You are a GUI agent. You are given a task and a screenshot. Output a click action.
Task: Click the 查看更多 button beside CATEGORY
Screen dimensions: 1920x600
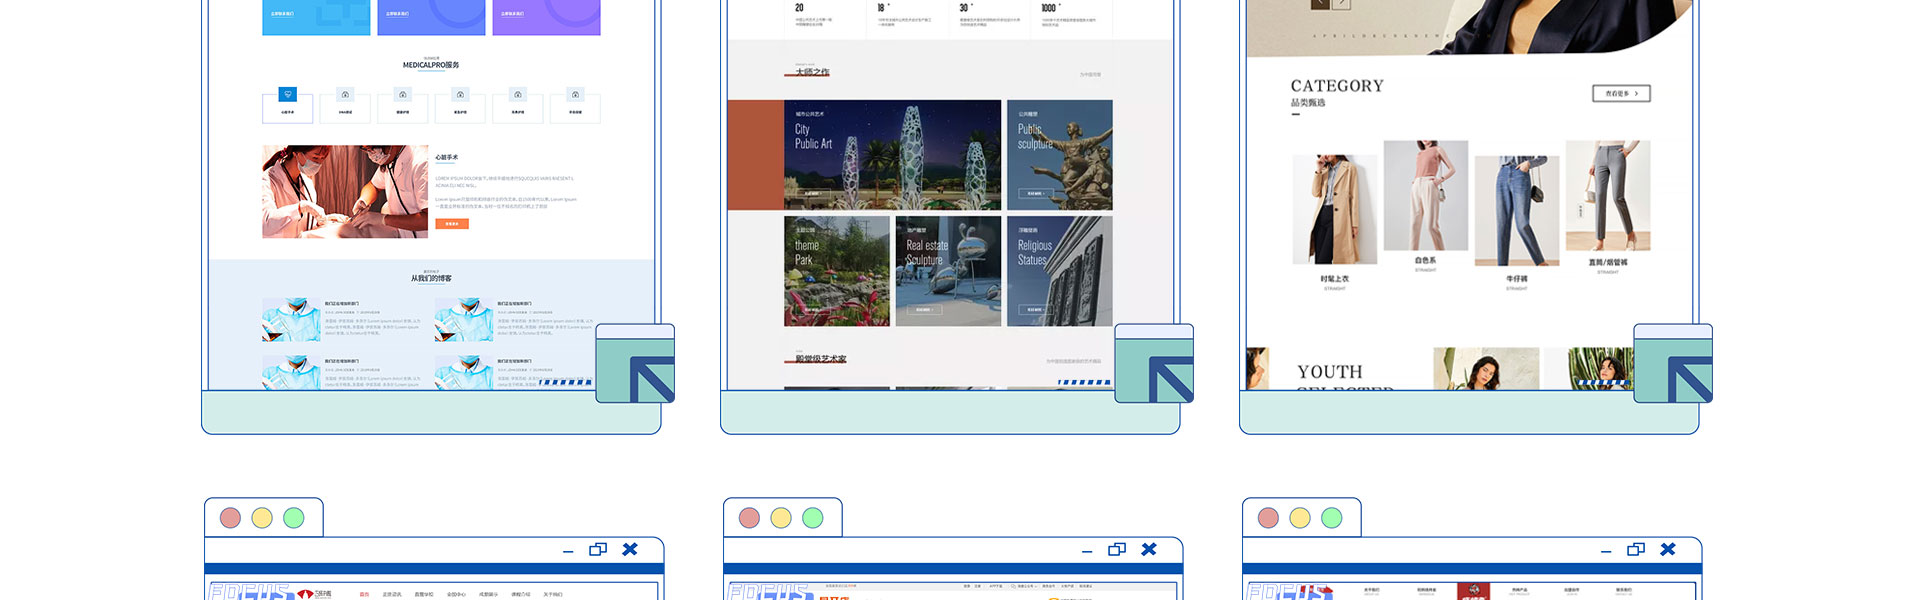(x=1621, y=93)
